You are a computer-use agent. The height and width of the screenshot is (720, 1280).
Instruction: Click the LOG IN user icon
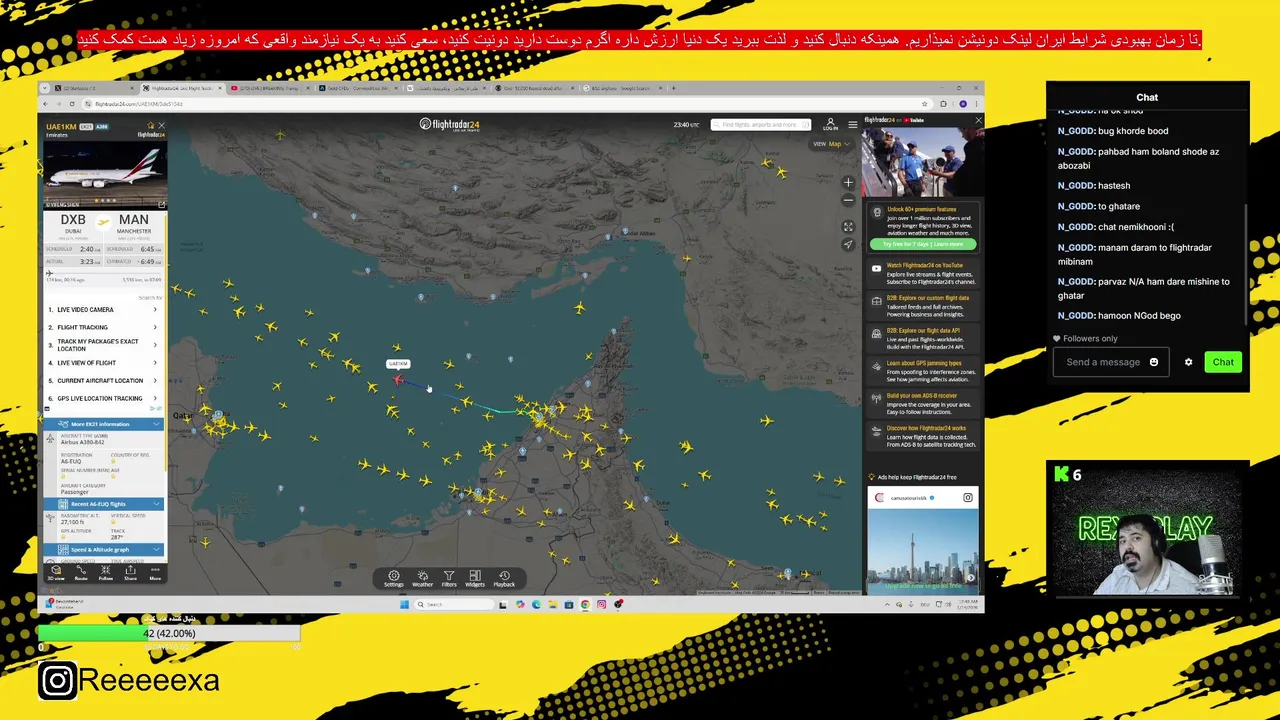[x=830, y=124]
